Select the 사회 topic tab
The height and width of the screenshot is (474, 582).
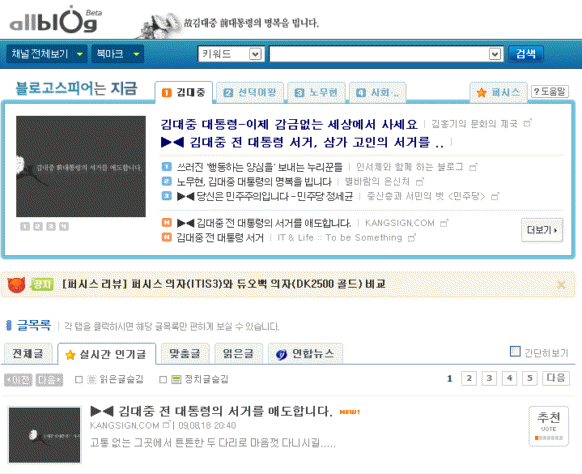tap(377, 92)
